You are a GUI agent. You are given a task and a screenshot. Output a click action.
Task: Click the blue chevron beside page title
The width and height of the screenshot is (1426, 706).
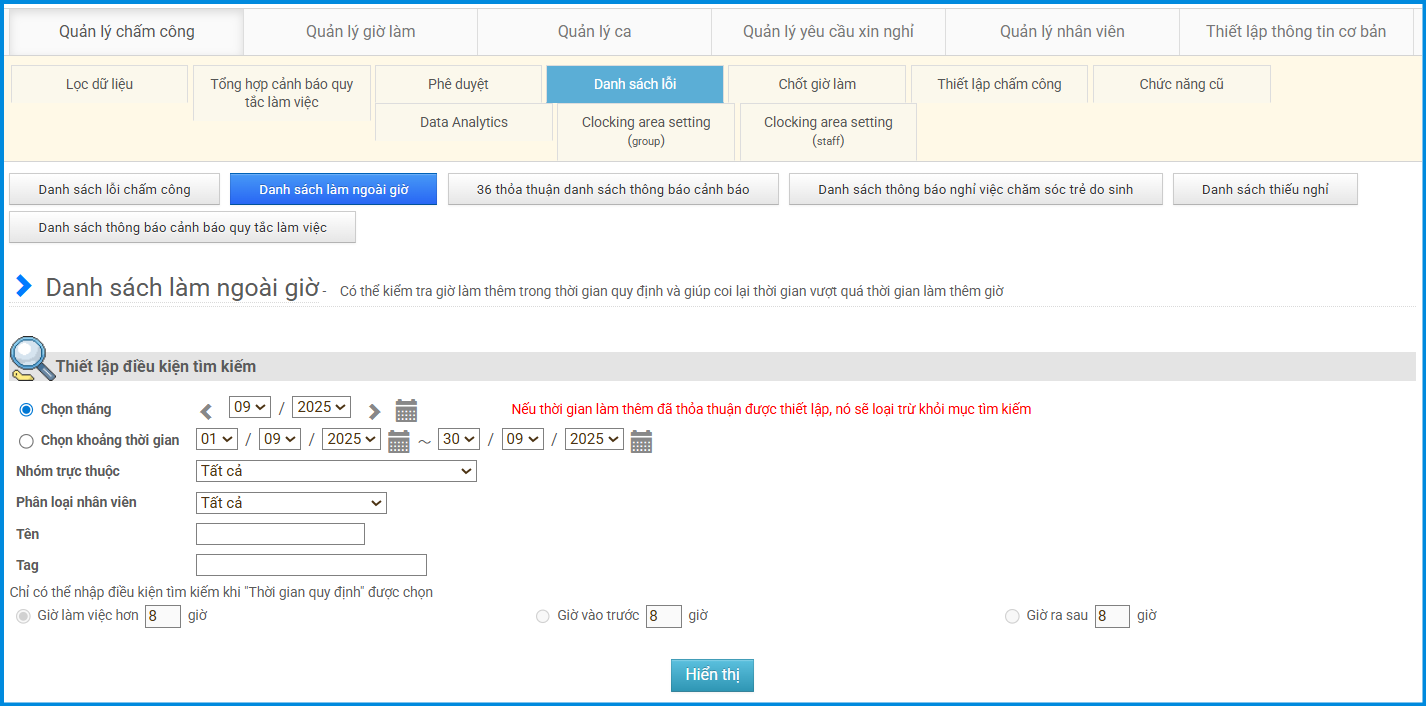click(x=24, y=286)
